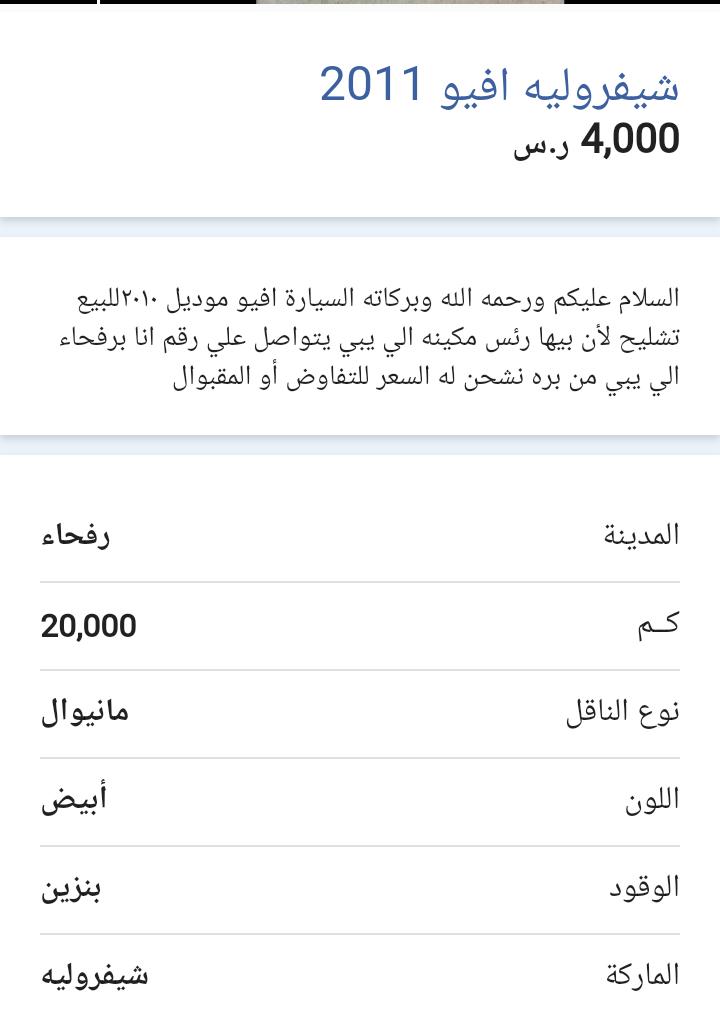Tap the الماركة brand label
720x1019 pixels.
coord(643,975)
